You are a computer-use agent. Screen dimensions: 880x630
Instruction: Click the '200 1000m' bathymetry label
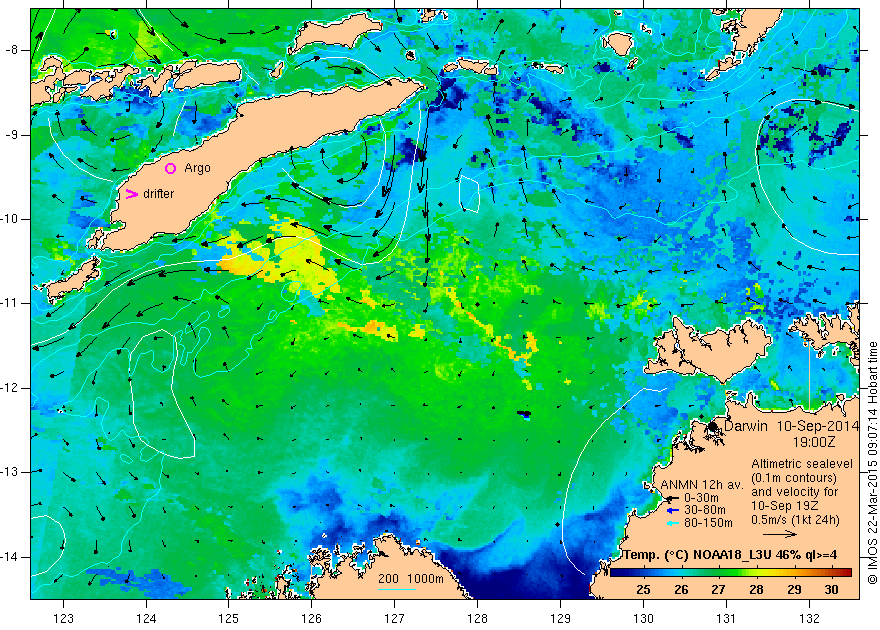click(x=411, y=579)
